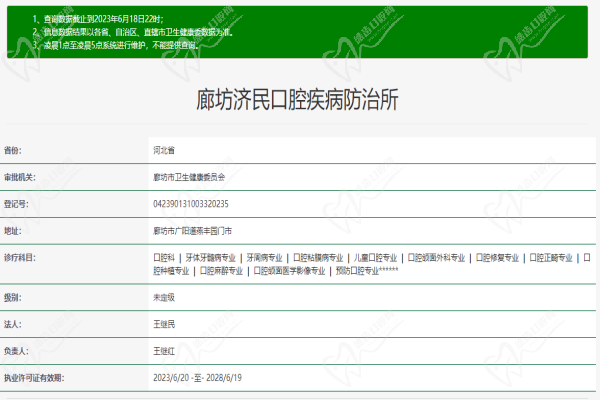Select validity period 2023/6/20 -至- 2028/6/19

[197, 378]
